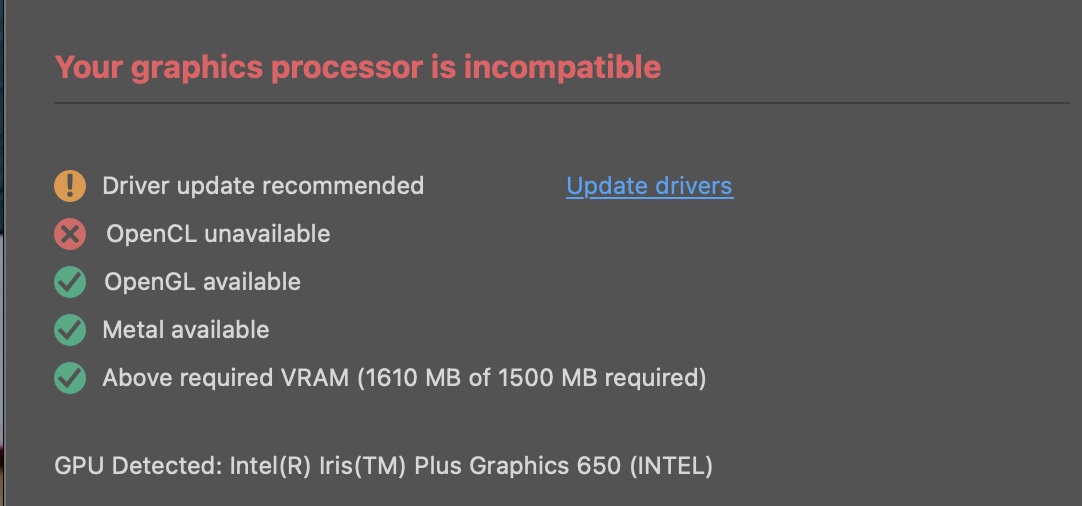Screen dimensions: 1082x506
Task: Click the word "incompatible" in the heading
Action: 562,67
